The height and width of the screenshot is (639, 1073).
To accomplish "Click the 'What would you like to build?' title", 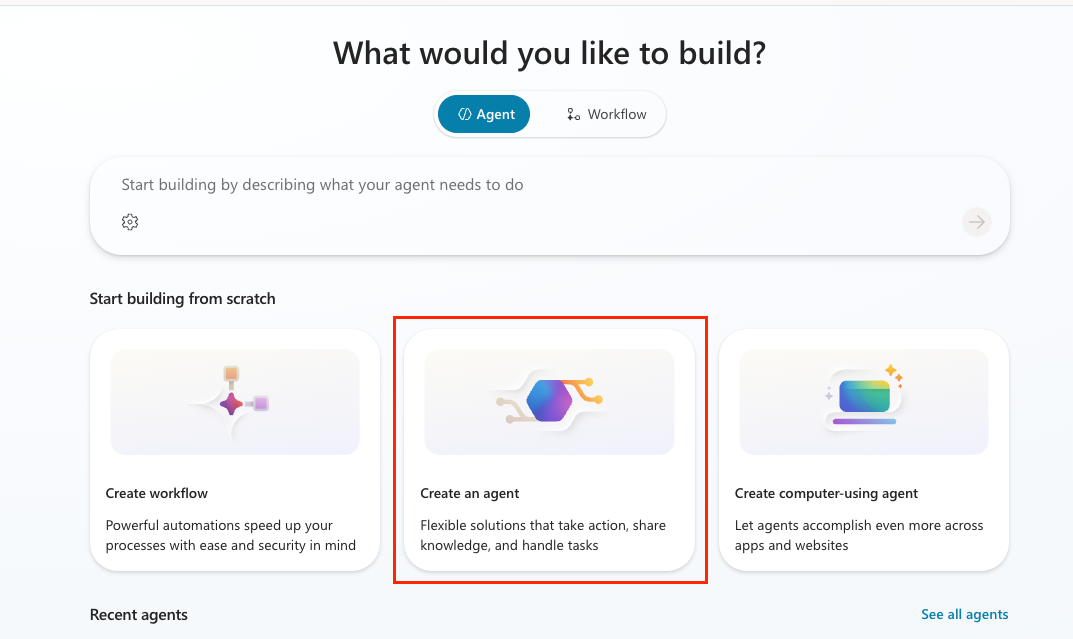I will [549, 53].
